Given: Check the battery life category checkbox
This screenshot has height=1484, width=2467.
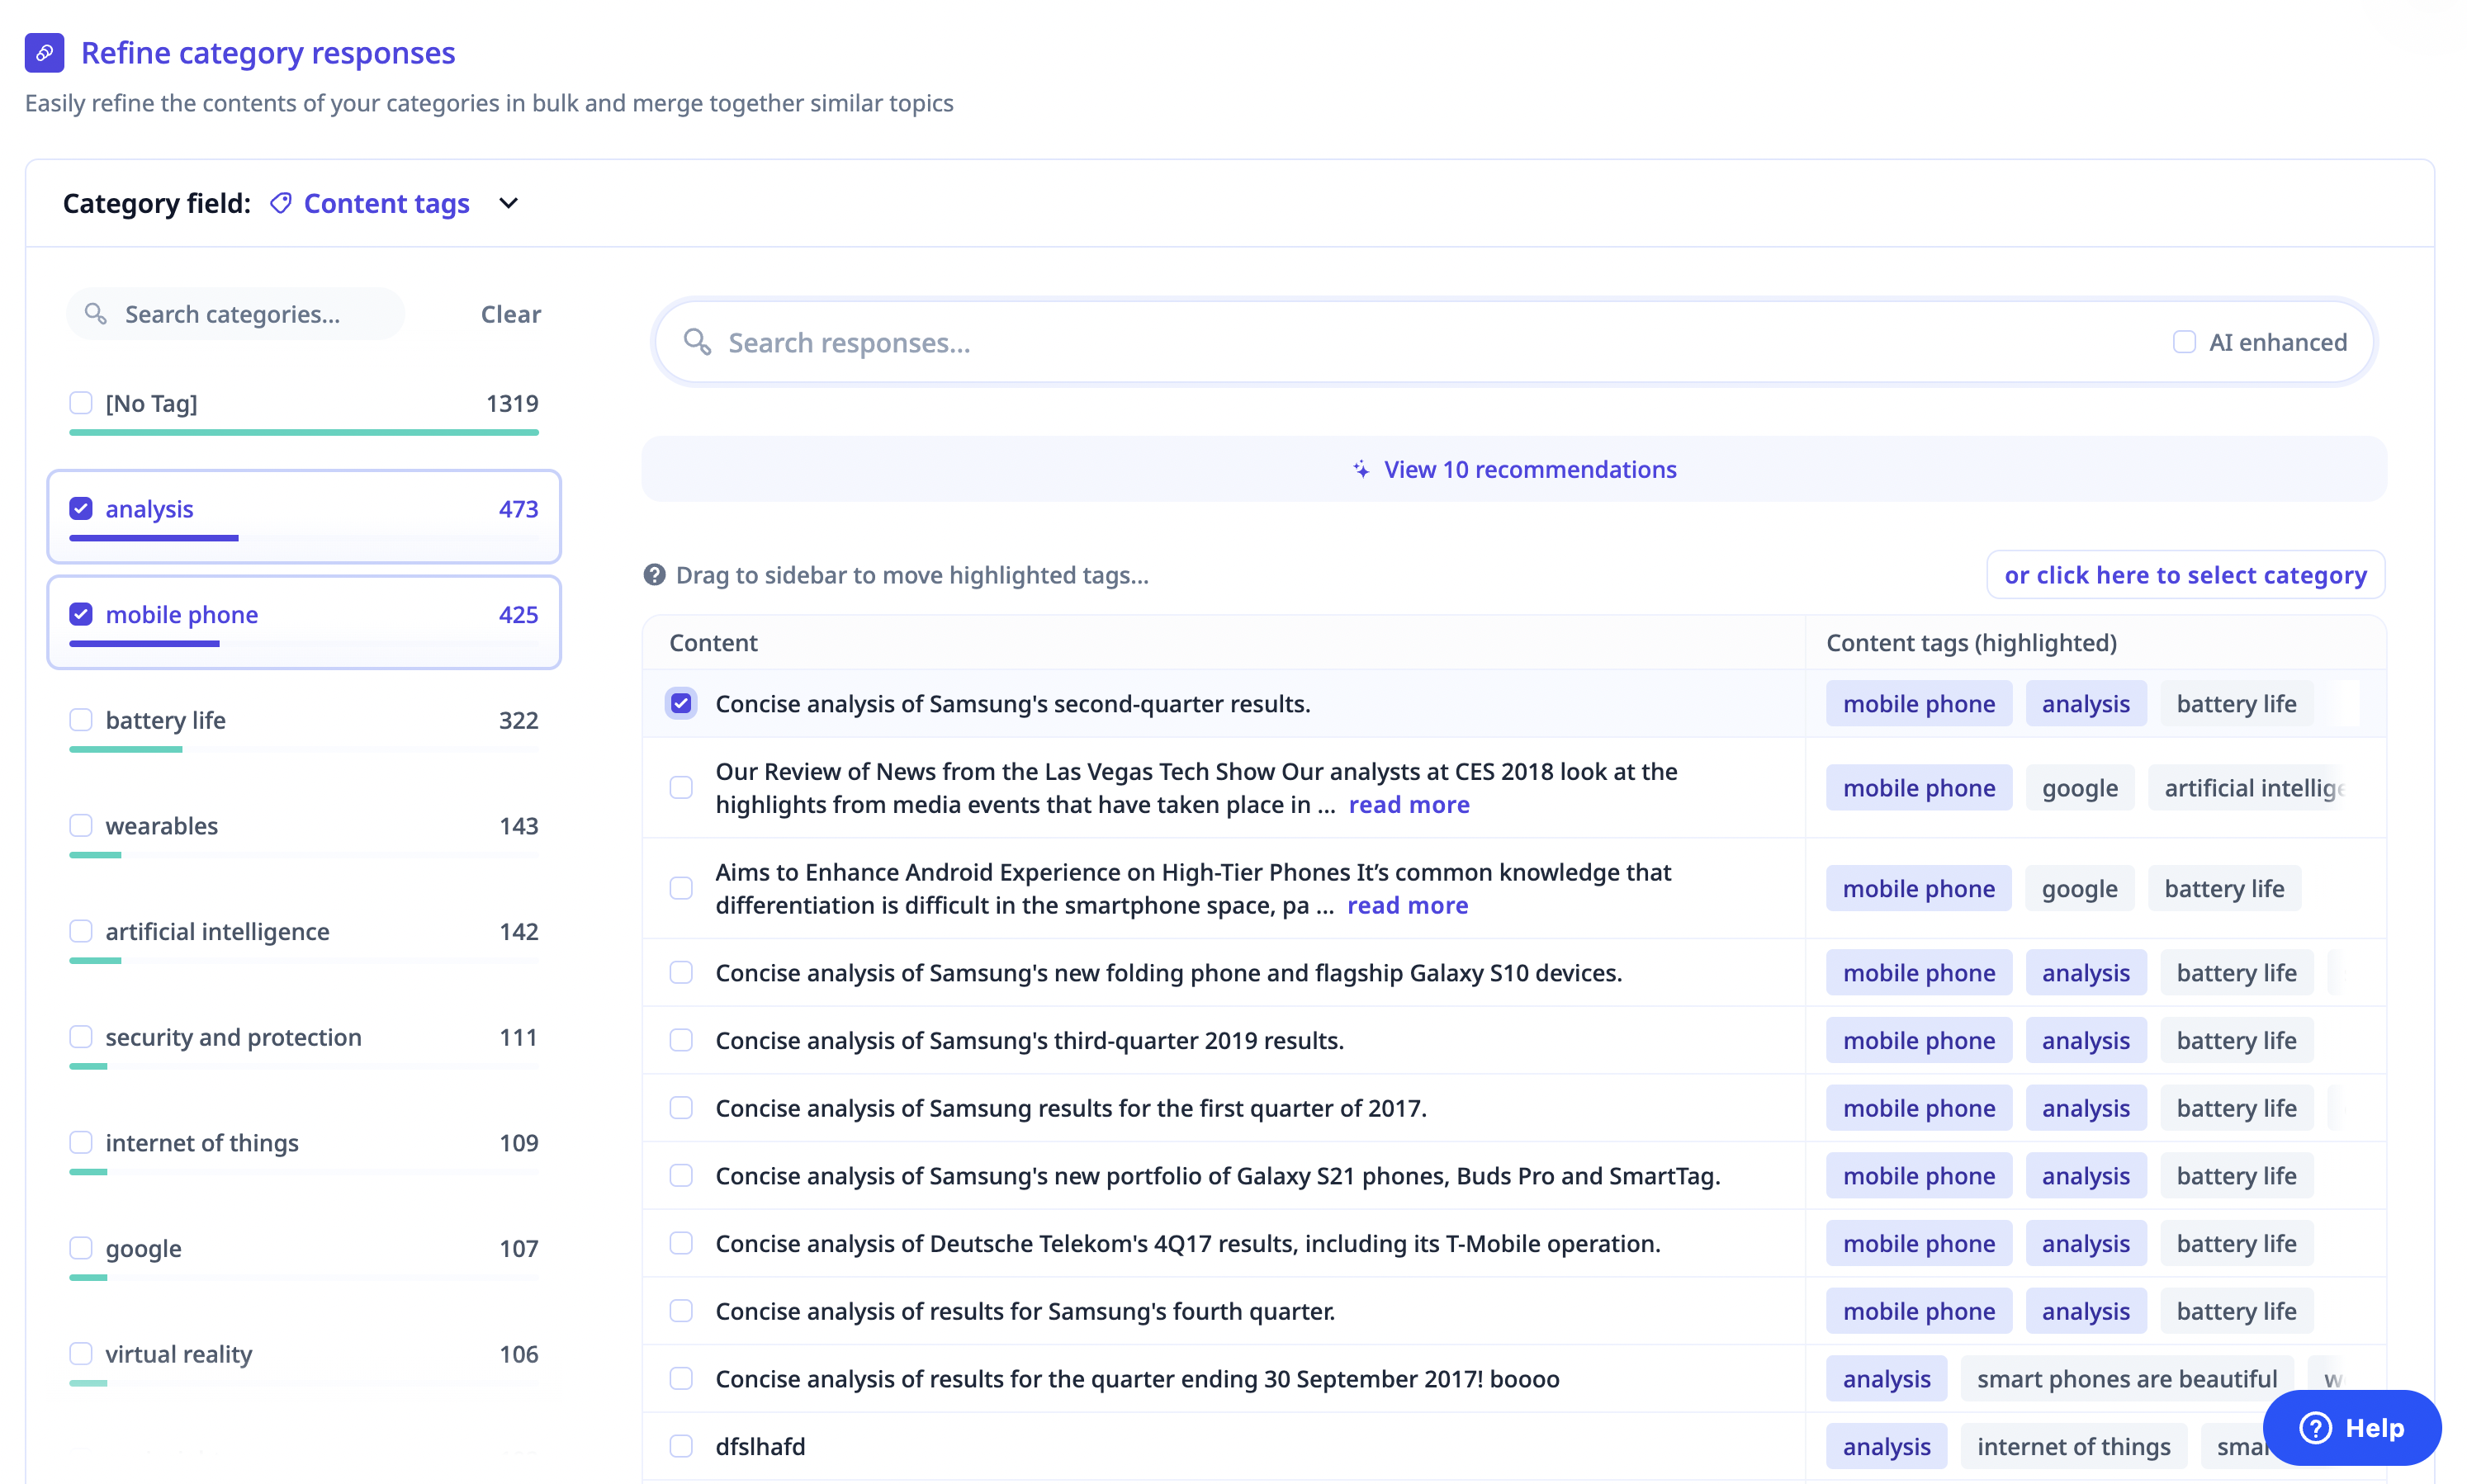Looking at the screenshot, I should pos(81,720).
